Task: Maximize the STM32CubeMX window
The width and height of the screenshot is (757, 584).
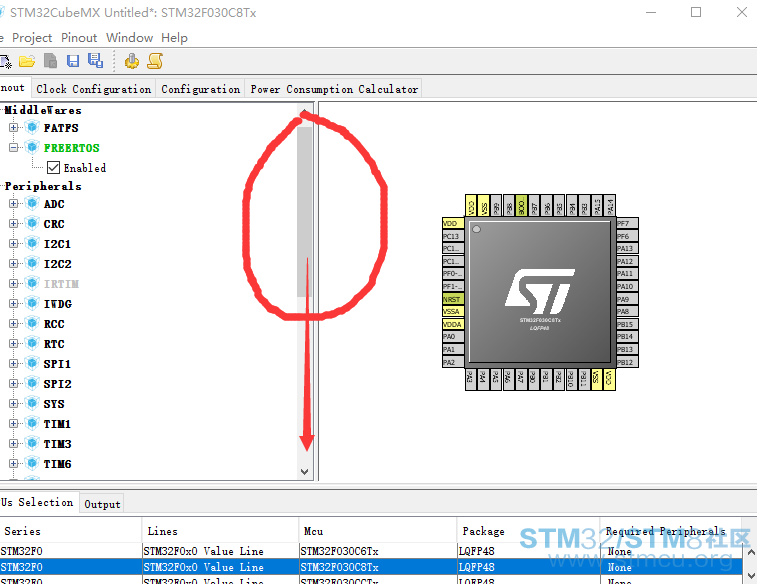Action: point(696,12)
